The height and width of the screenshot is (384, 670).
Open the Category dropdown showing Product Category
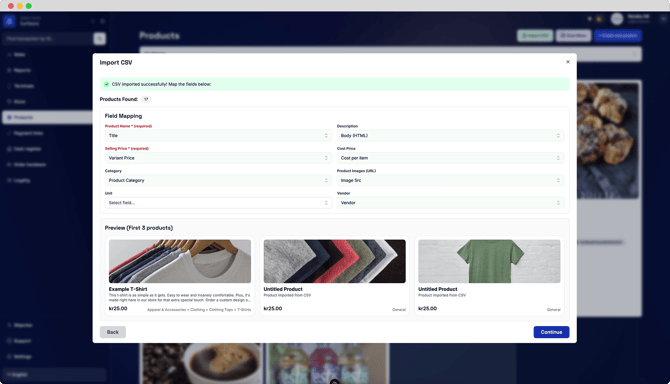218,180
